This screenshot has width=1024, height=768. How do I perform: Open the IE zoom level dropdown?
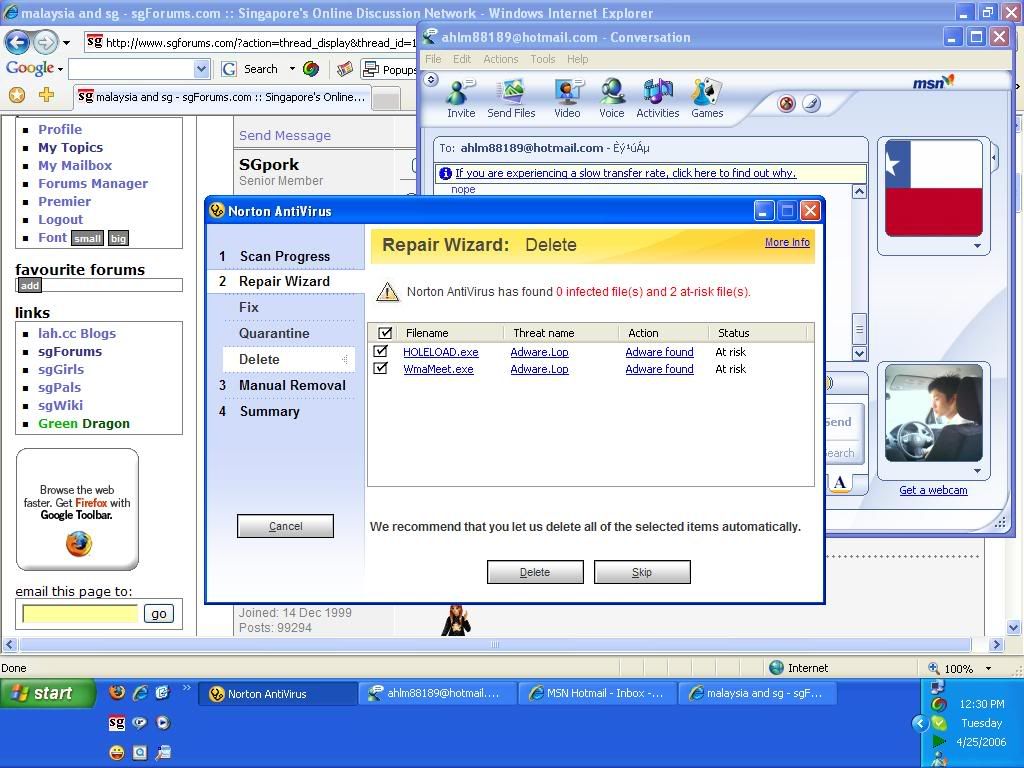click(x=988, y=668)
